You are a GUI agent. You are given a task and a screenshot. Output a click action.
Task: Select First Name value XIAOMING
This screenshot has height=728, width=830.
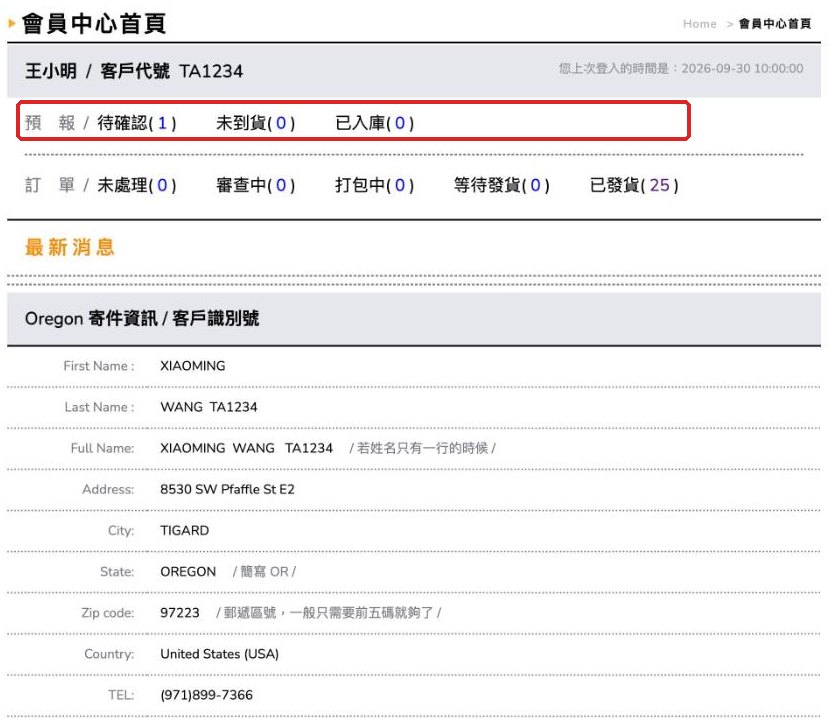[x=193, y=366]
